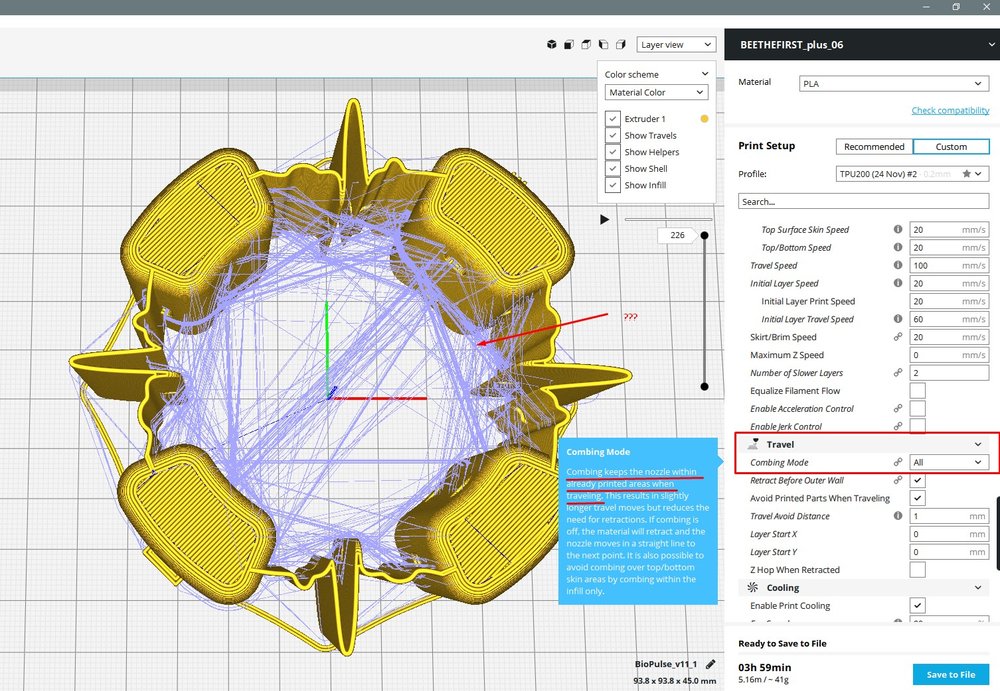
Task: Enable Acceleration Control checkbox
Action: tap(917, 408)
